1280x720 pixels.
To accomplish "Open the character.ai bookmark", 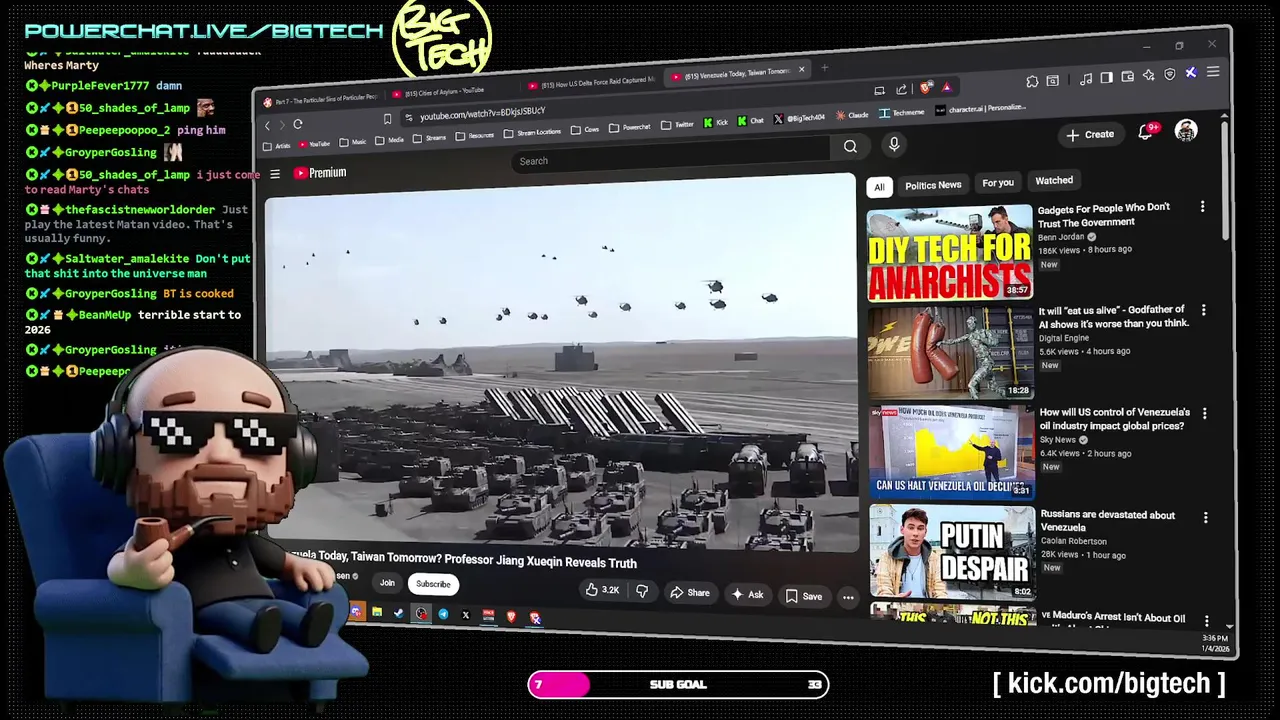I will tap(981, 109).
